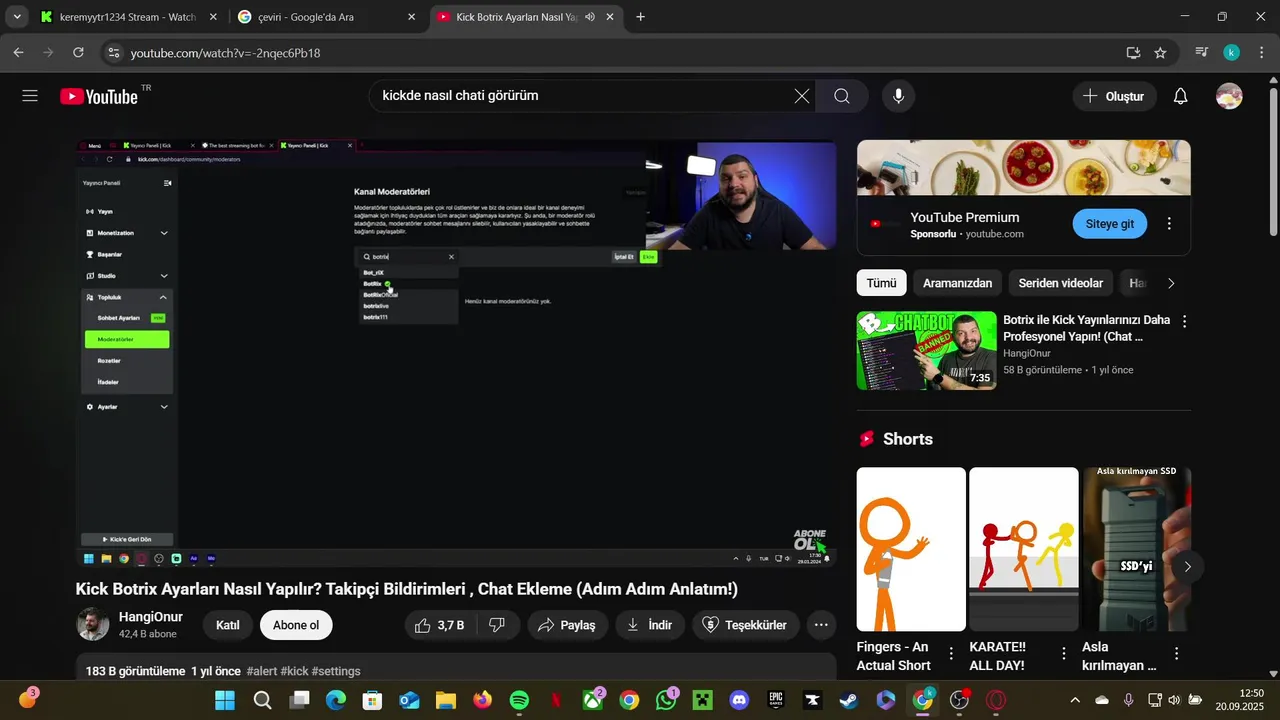Open the HangiOnur channel name link
Viewport: 1280px width, 720px height.
click(150, 617)
